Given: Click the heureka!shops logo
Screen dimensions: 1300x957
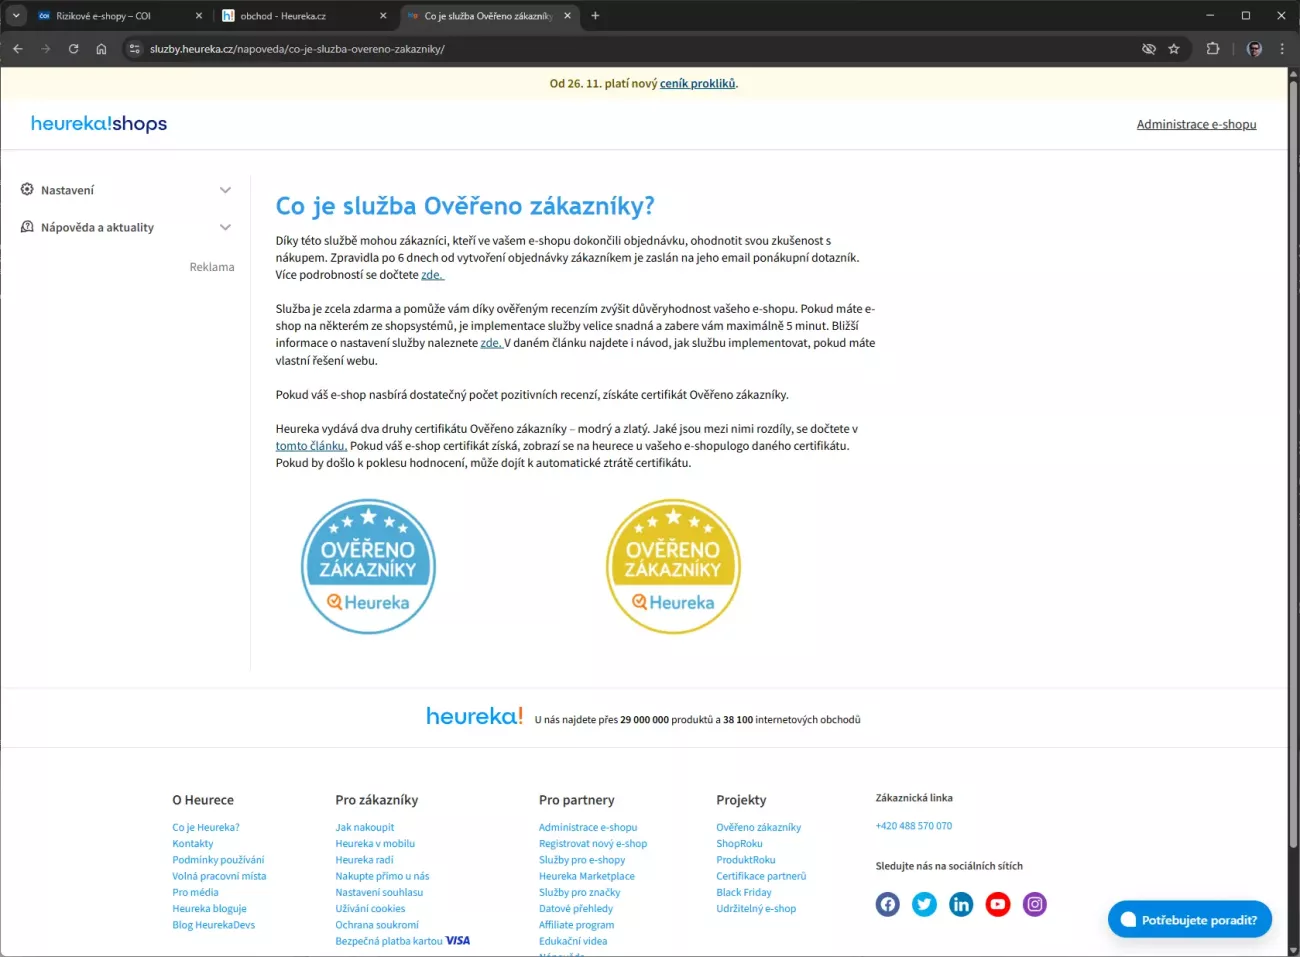Looking at the screenshot, I should click(99, 124).
